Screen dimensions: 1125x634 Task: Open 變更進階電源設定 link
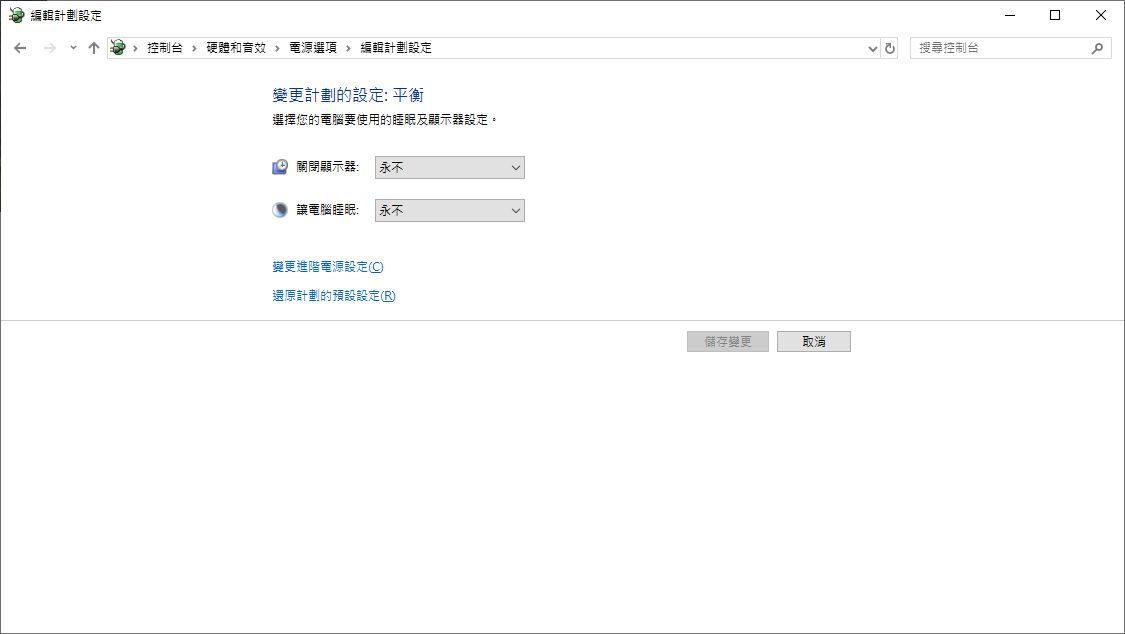point(327,267)
